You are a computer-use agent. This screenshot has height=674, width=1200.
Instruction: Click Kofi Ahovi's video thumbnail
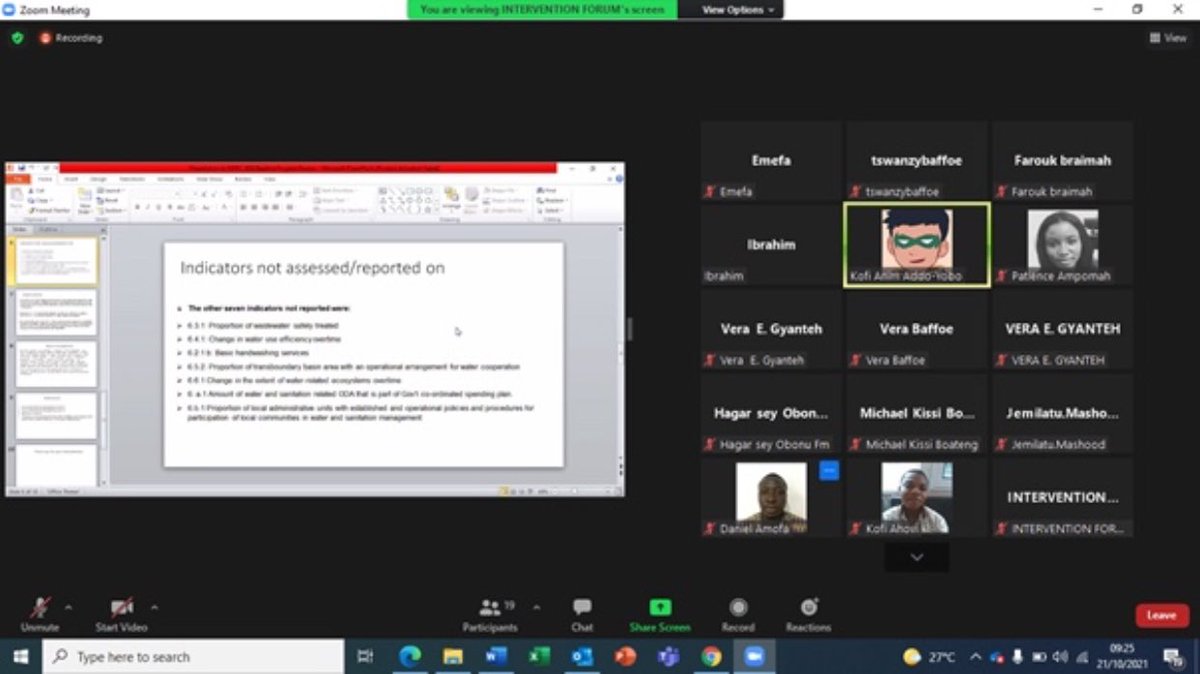[917, 497]
